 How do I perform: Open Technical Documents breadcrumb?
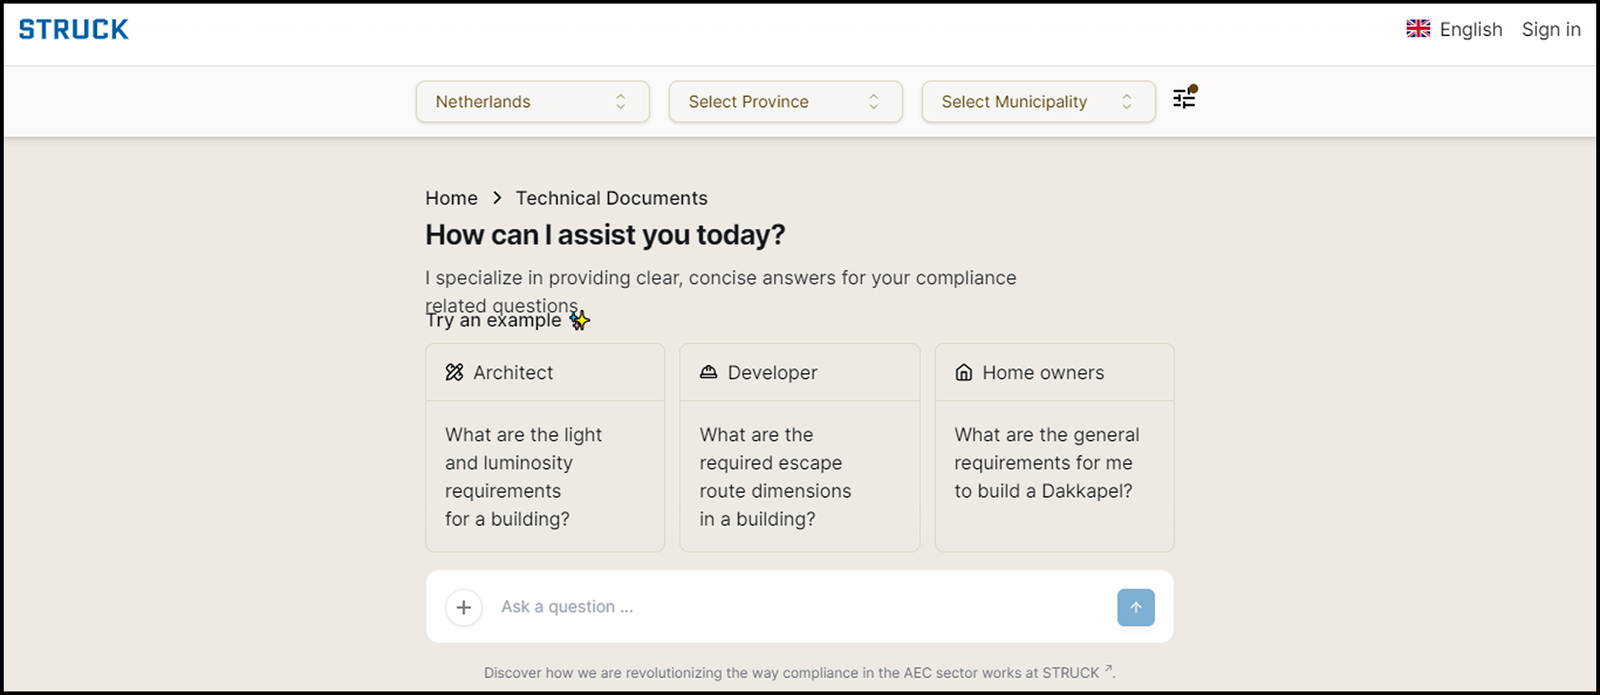[612, 198]
